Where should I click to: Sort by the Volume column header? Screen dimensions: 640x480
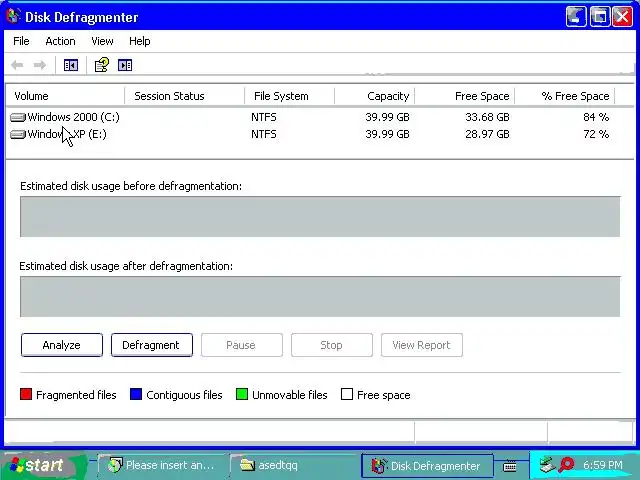[65, 96]
